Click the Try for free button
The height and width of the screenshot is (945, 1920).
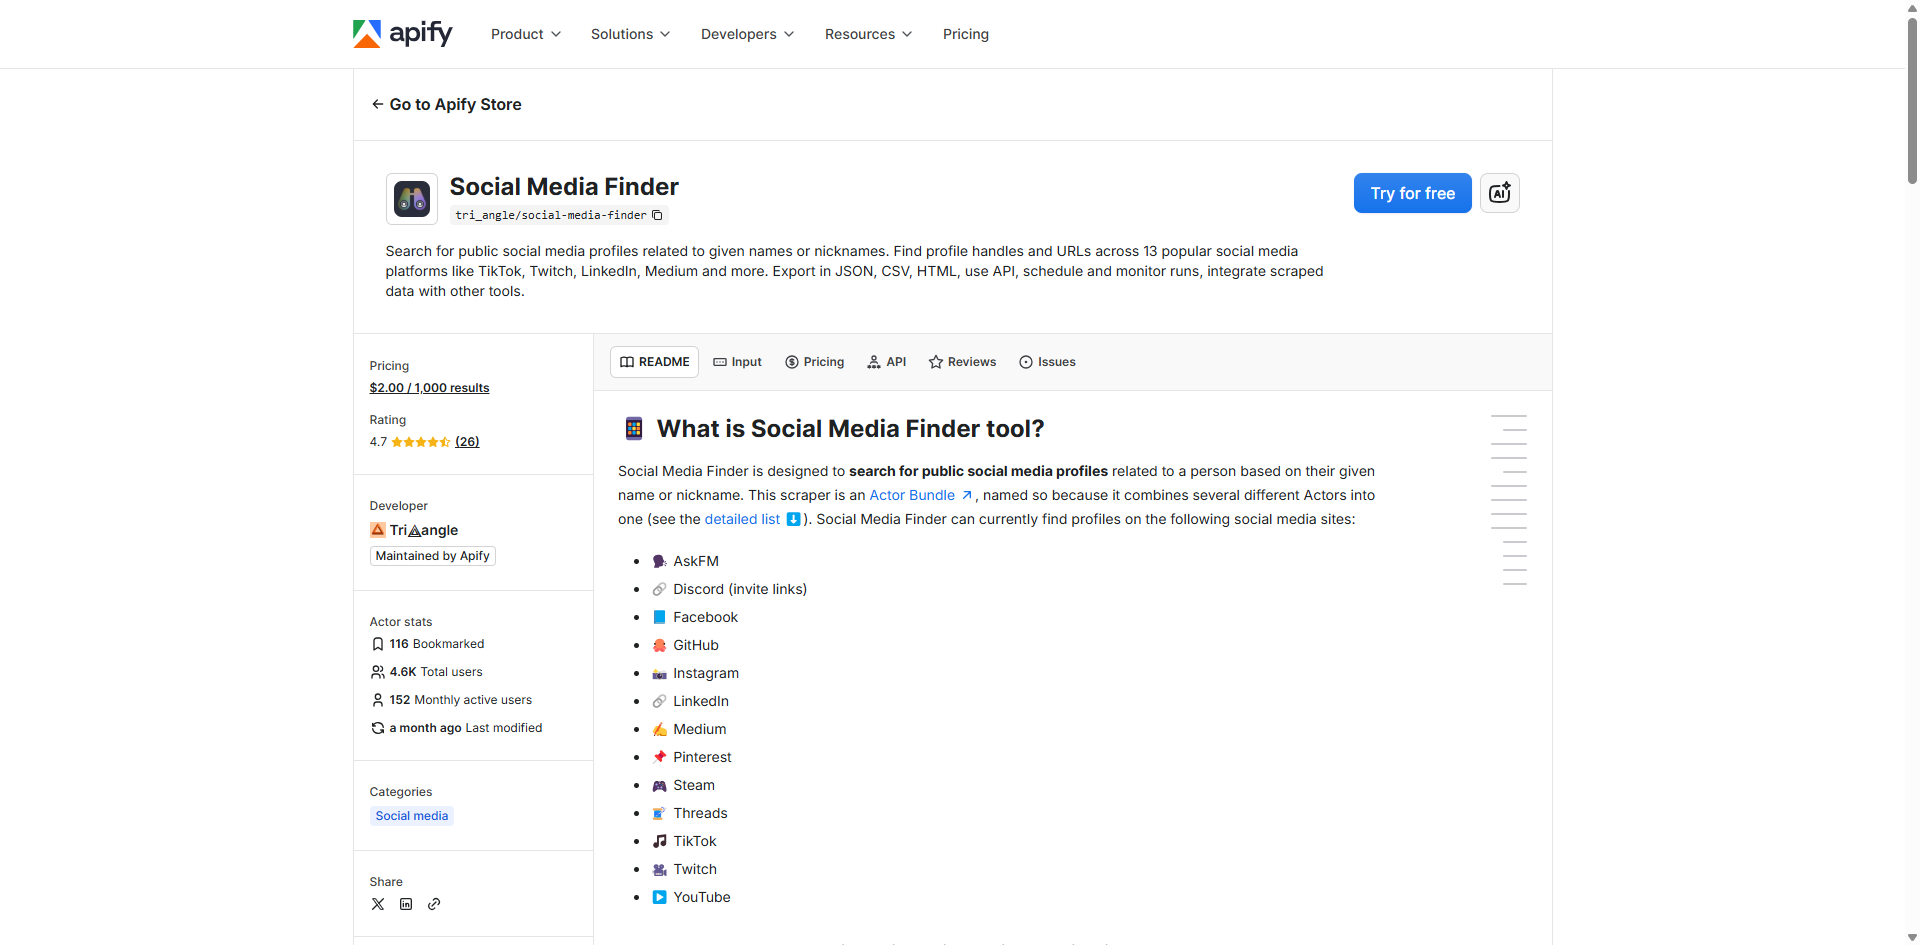(x=1412, y=193)
